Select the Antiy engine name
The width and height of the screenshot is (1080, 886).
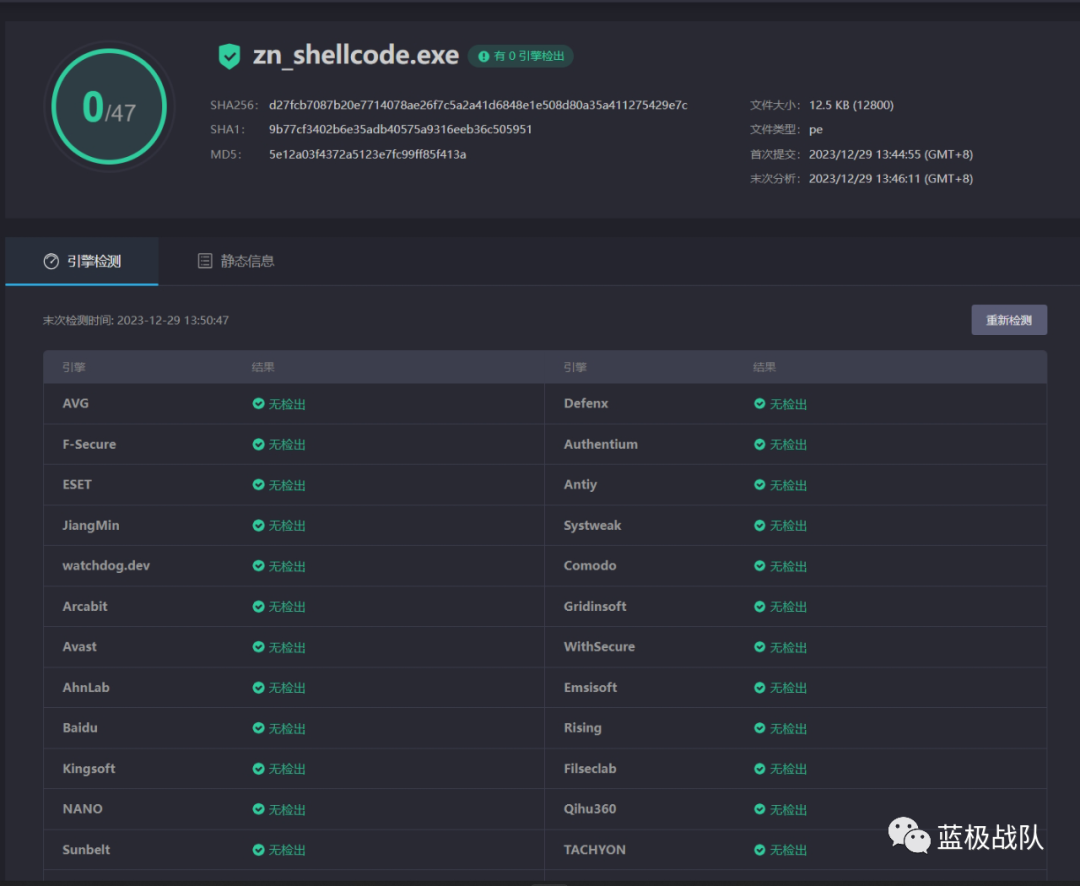pyautogui.click(x=581, y=485)
